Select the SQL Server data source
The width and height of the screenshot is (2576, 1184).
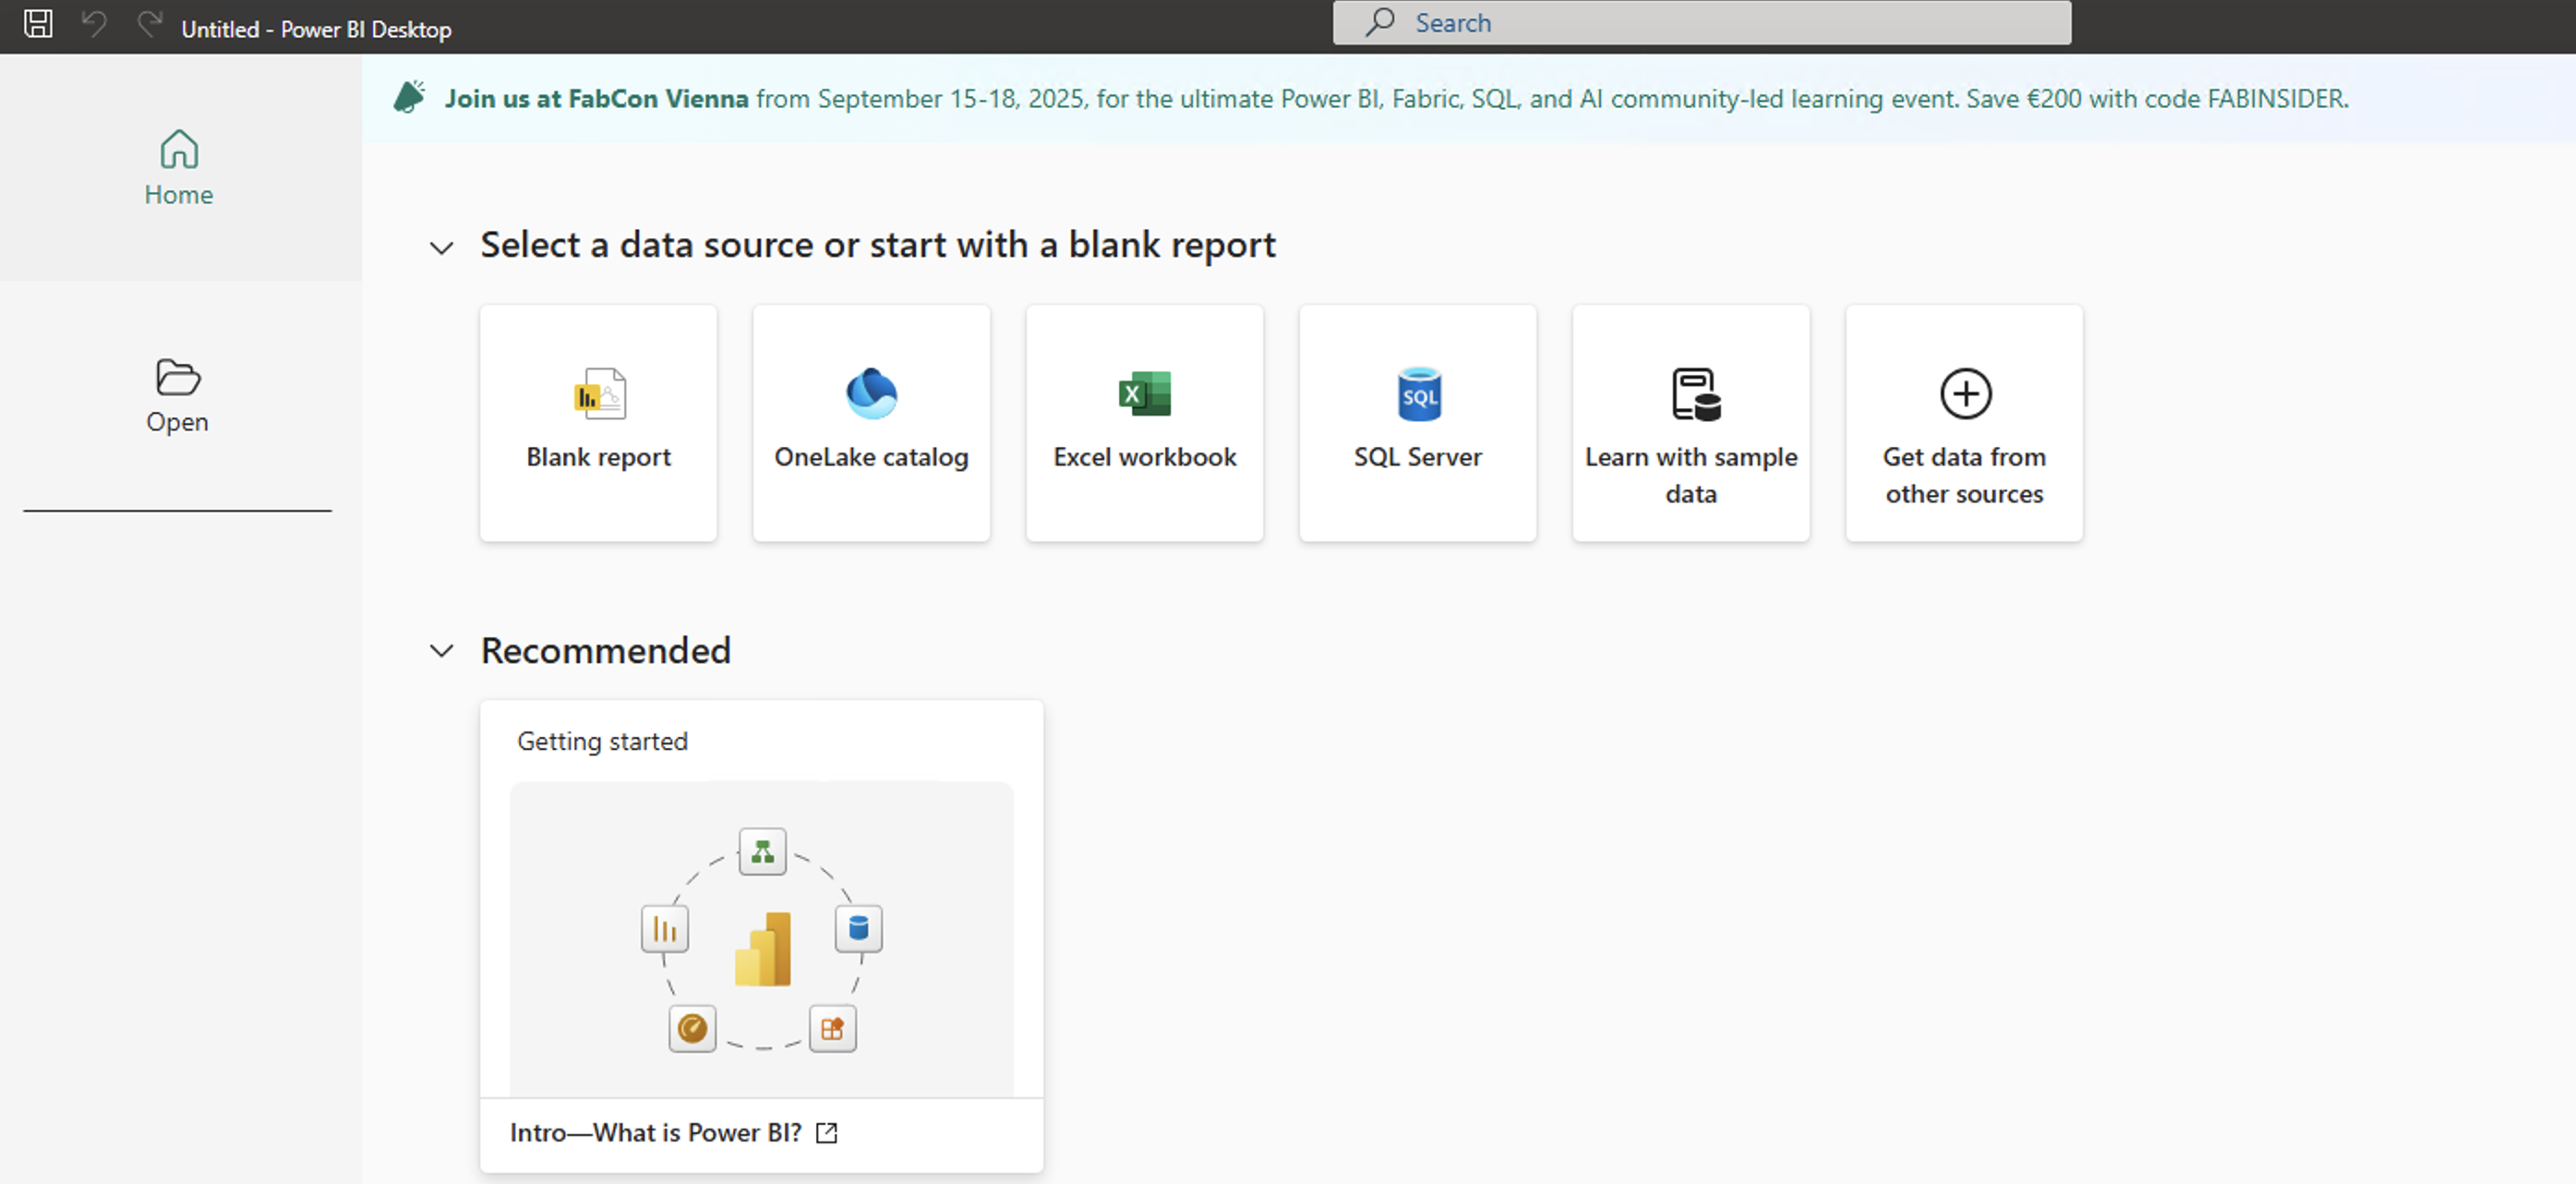[1417, 423]
